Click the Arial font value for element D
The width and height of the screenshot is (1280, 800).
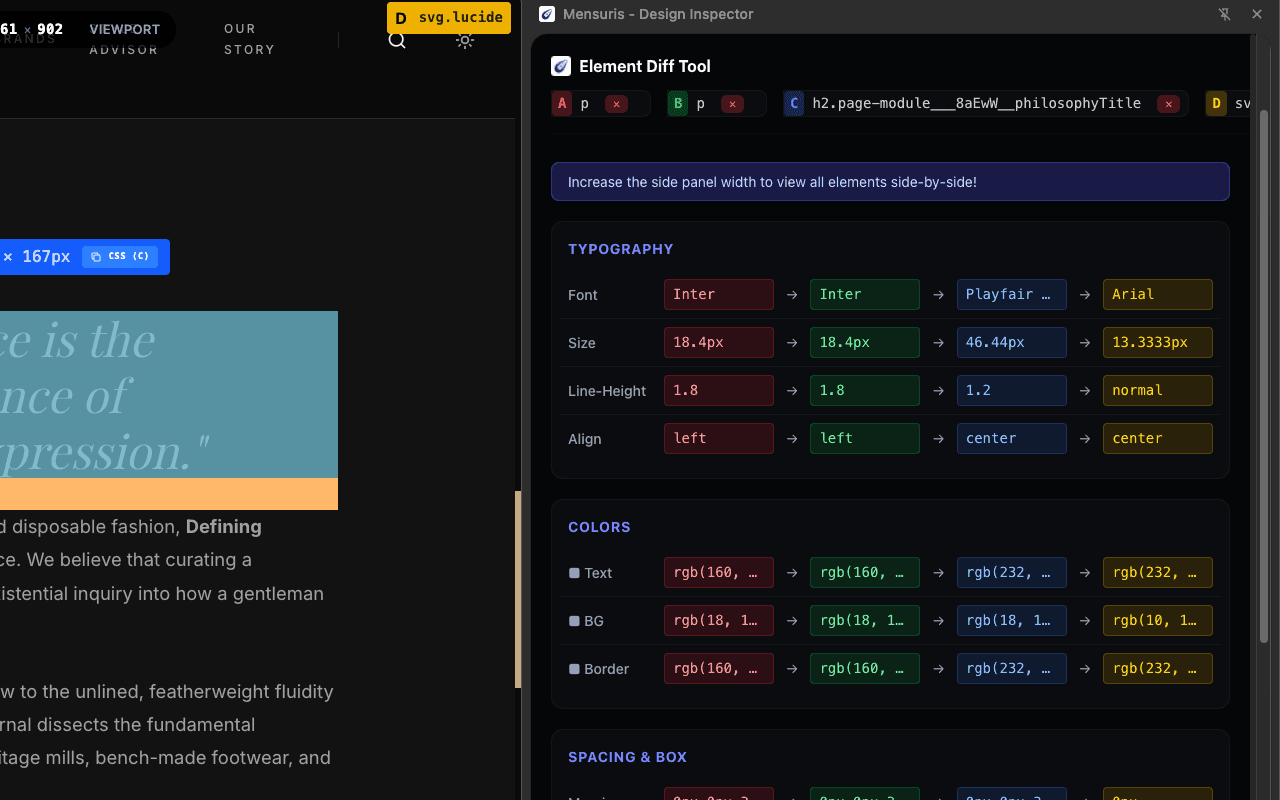(x=1158, y=294)
